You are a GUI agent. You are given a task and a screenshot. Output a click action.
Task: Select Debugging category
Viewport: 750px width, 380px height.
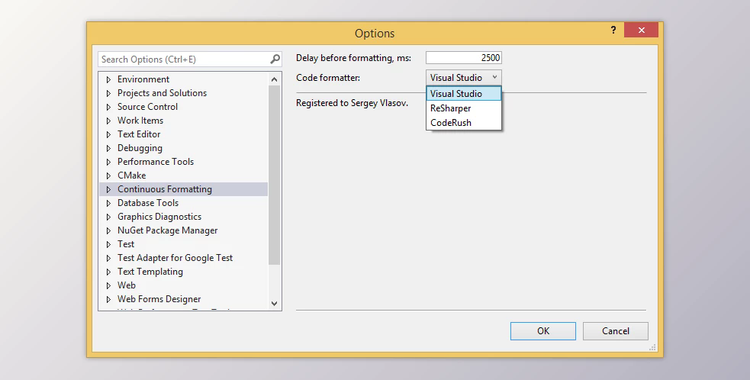[x=140, y=148]
